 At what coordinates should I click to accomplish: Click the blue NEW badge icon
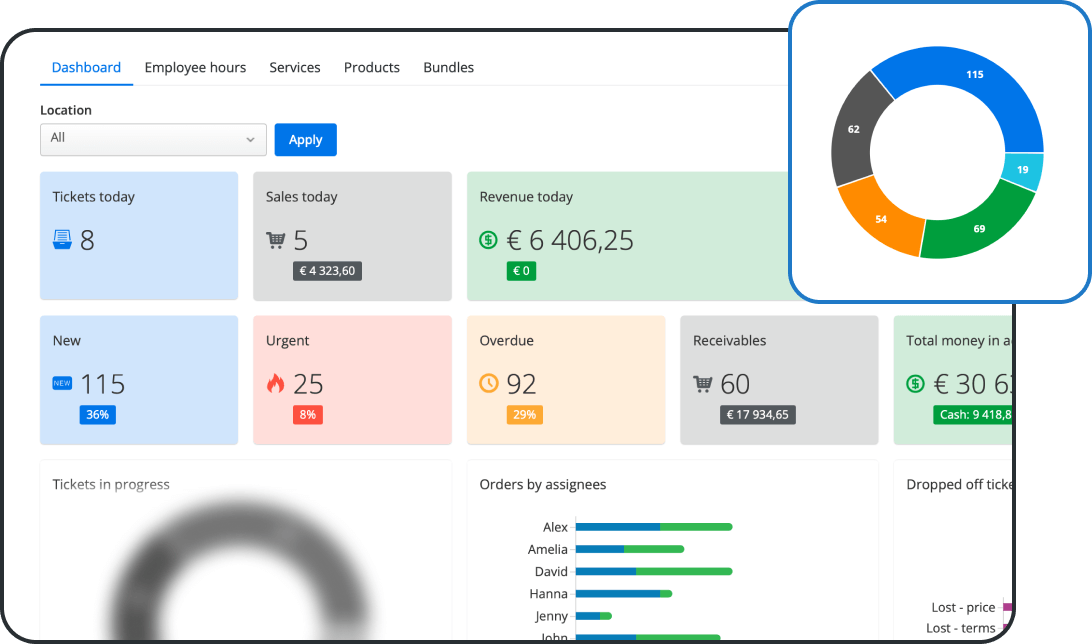pos(64,384)
